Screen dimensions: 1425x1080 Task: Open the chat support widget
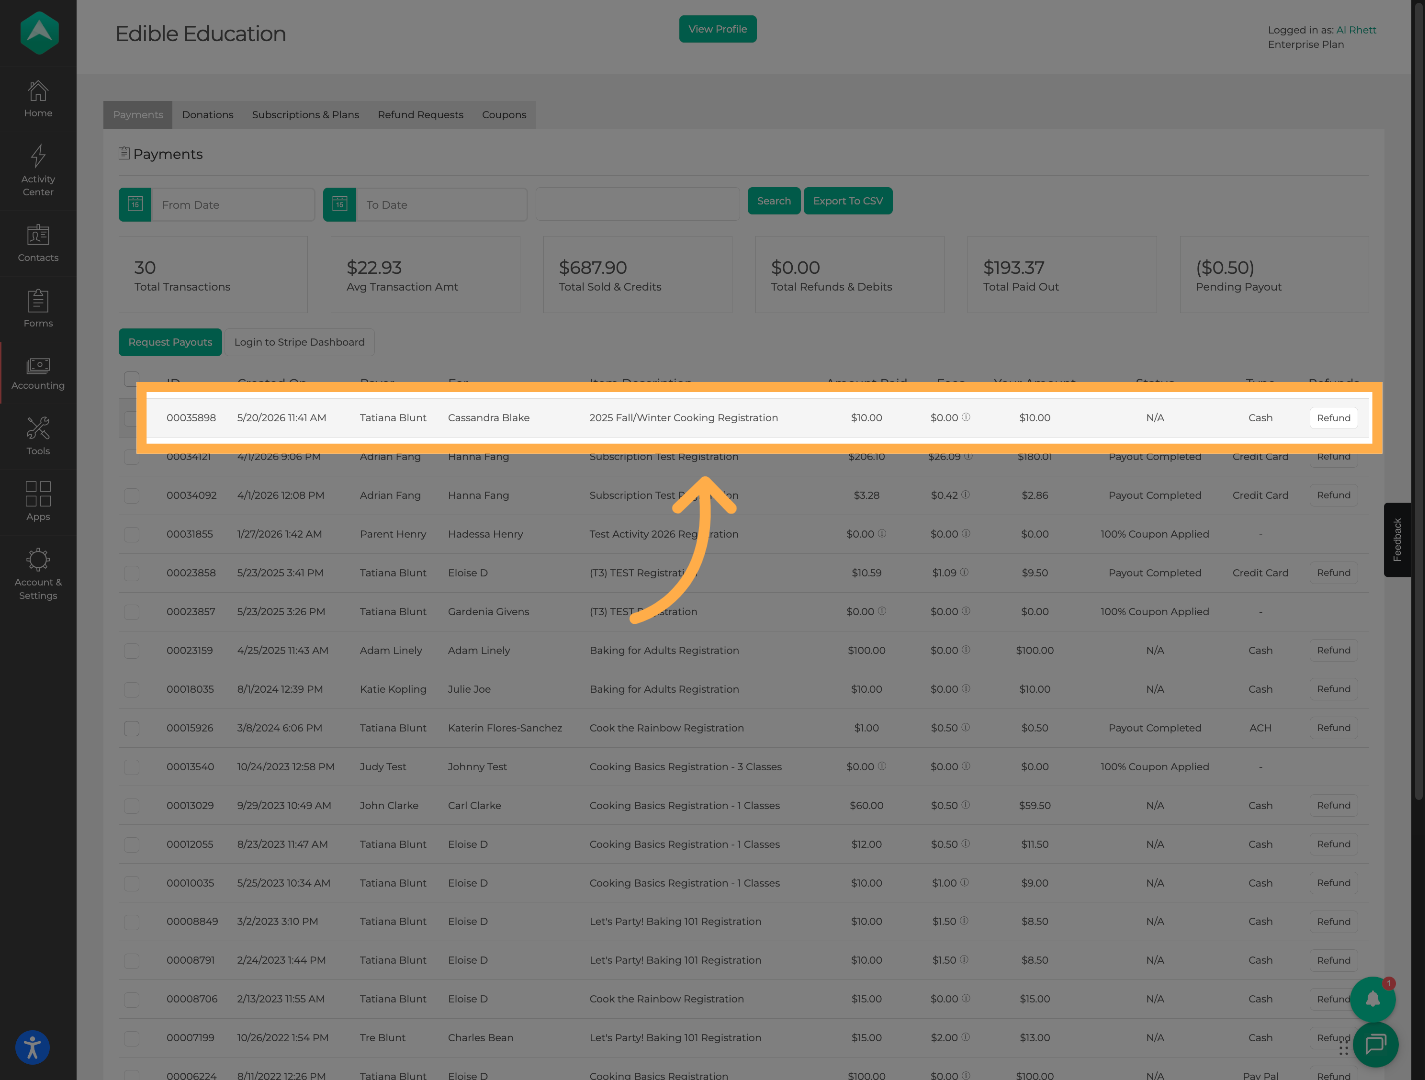[x=1376, y=1045]
